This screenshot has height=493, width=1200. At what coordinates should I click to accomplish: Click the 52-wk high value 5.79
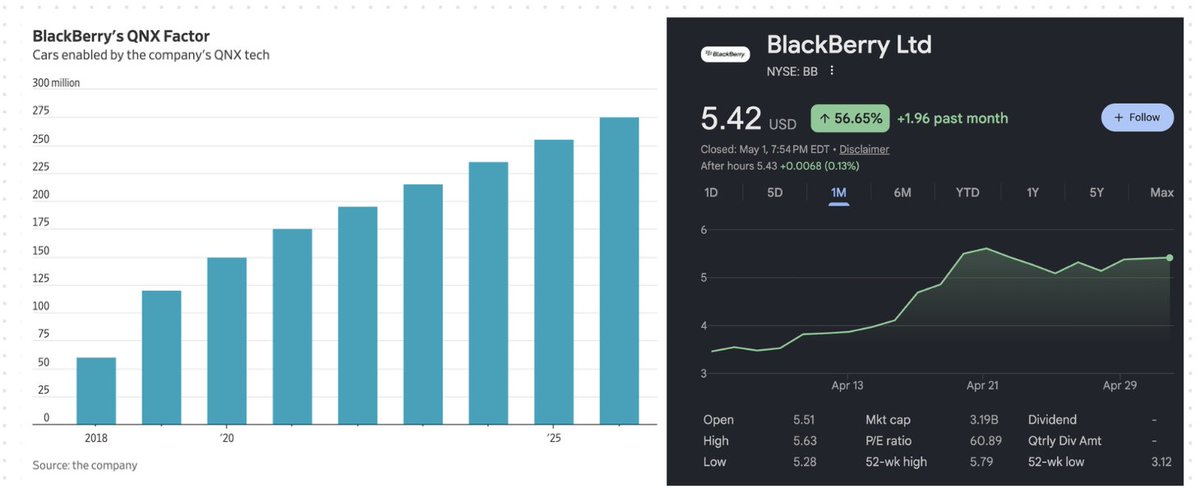(x=984, y=462)
